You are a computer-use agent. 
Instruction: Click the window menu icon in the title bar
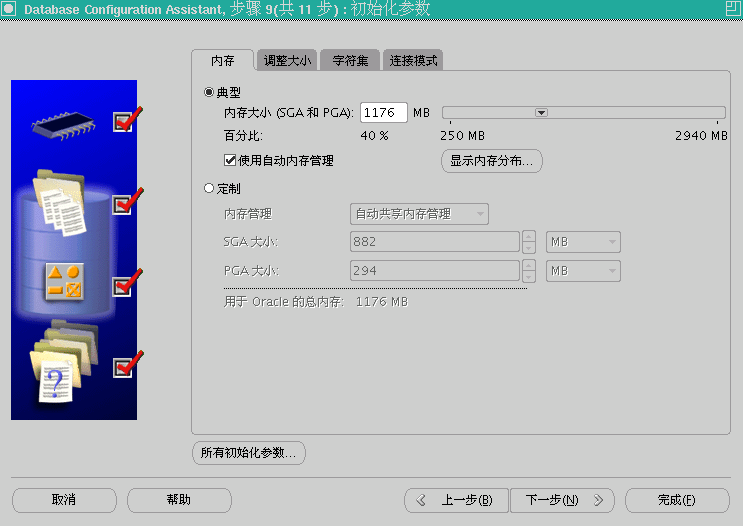tap(9, 9)
